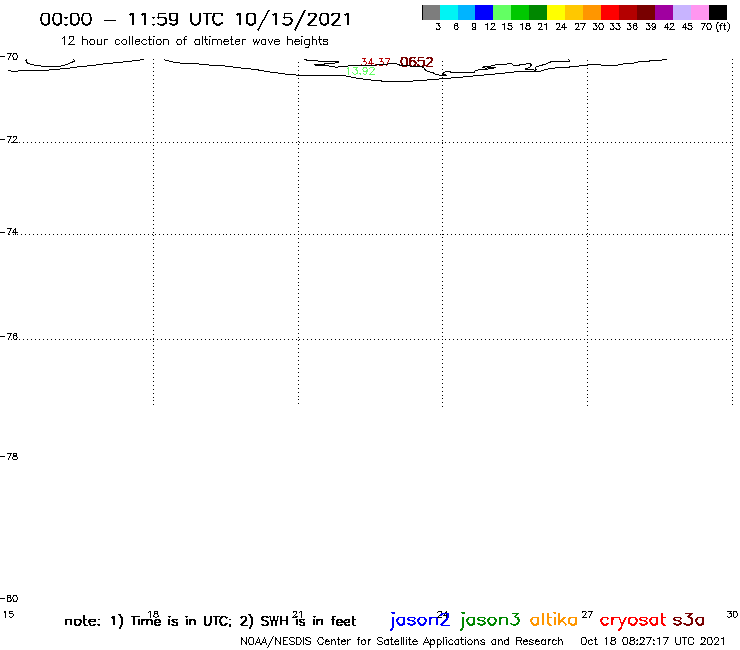This screenshot has height=650, width=740.
Task: Click the '24' label under the color legend
Action: [561, 27]
